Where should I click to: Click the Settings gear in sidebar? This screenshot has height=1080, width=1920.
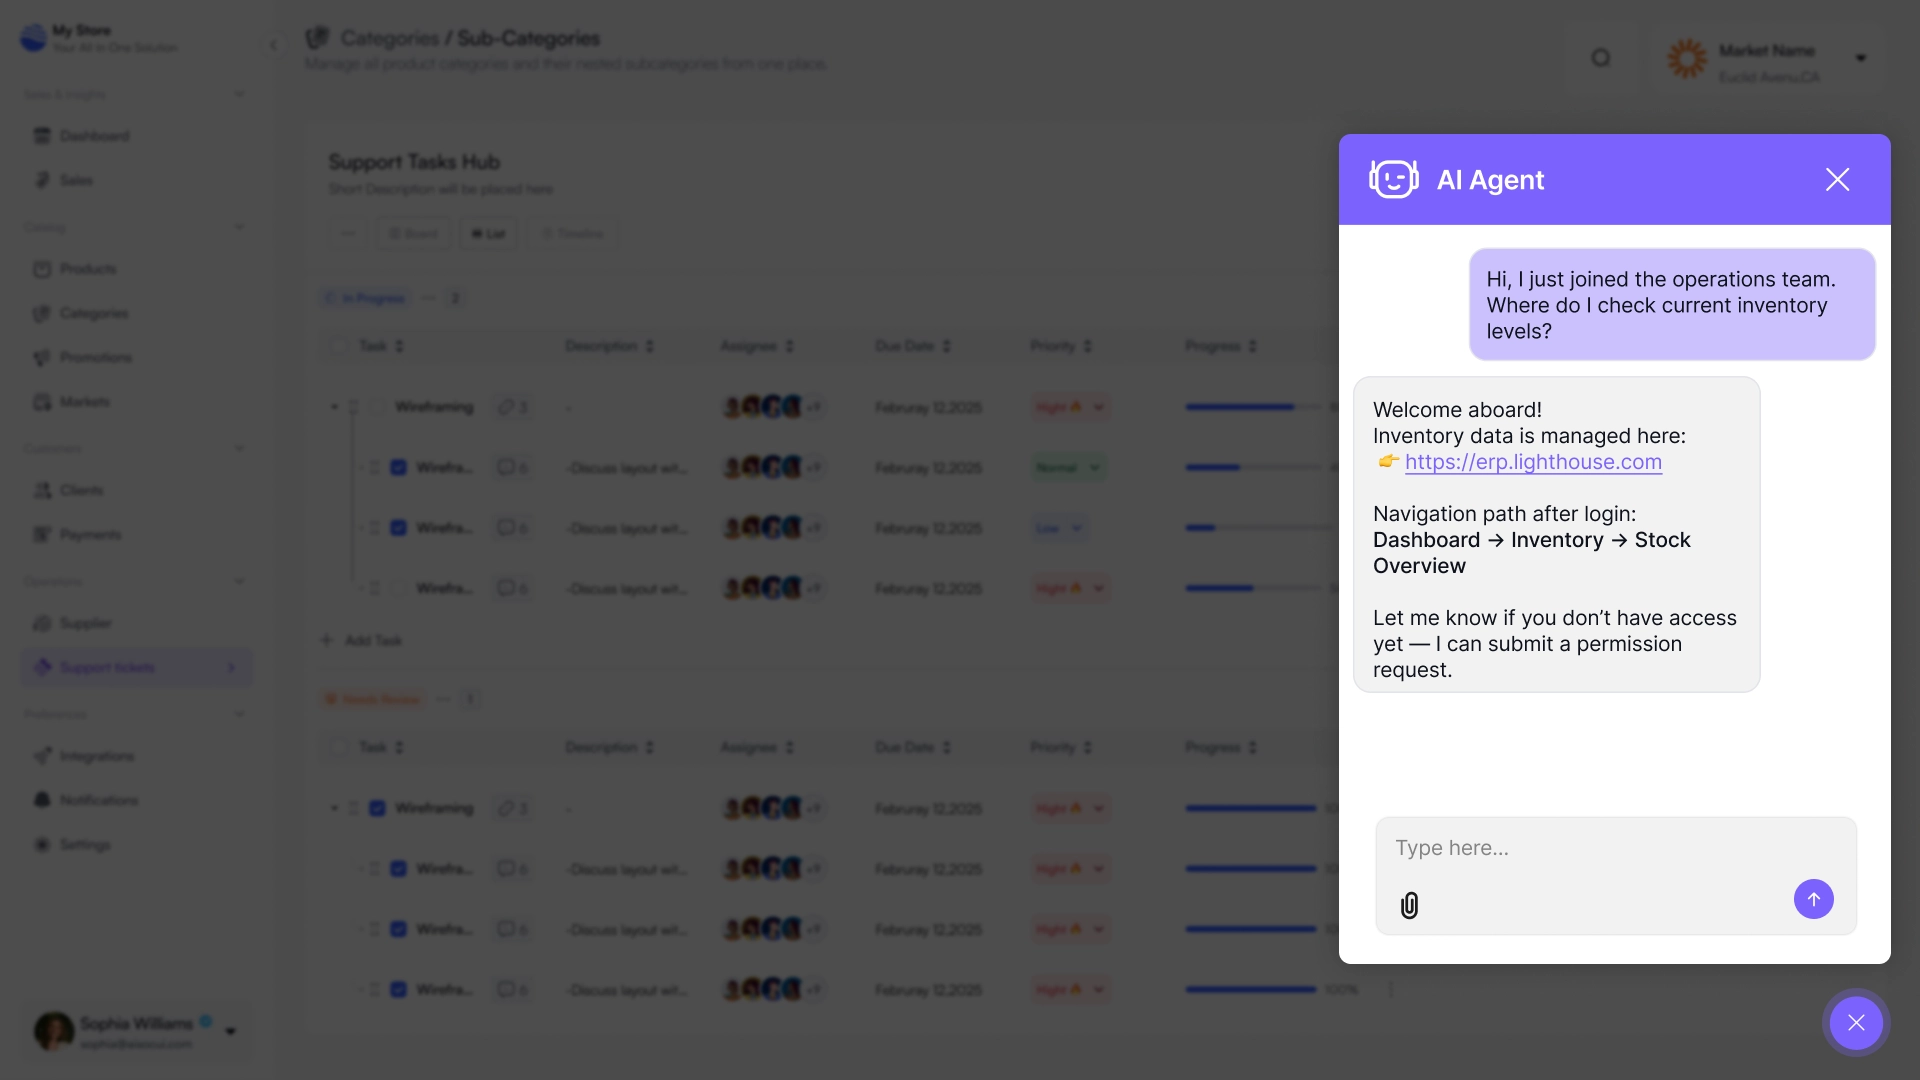tap(42, 845)
